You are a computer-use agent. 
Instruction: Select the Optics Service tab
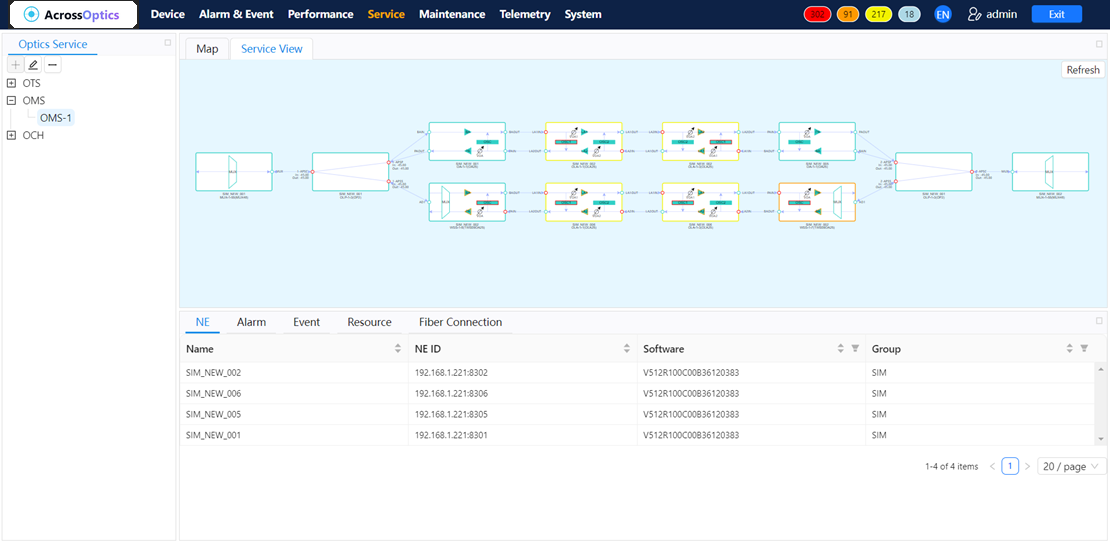53,45
